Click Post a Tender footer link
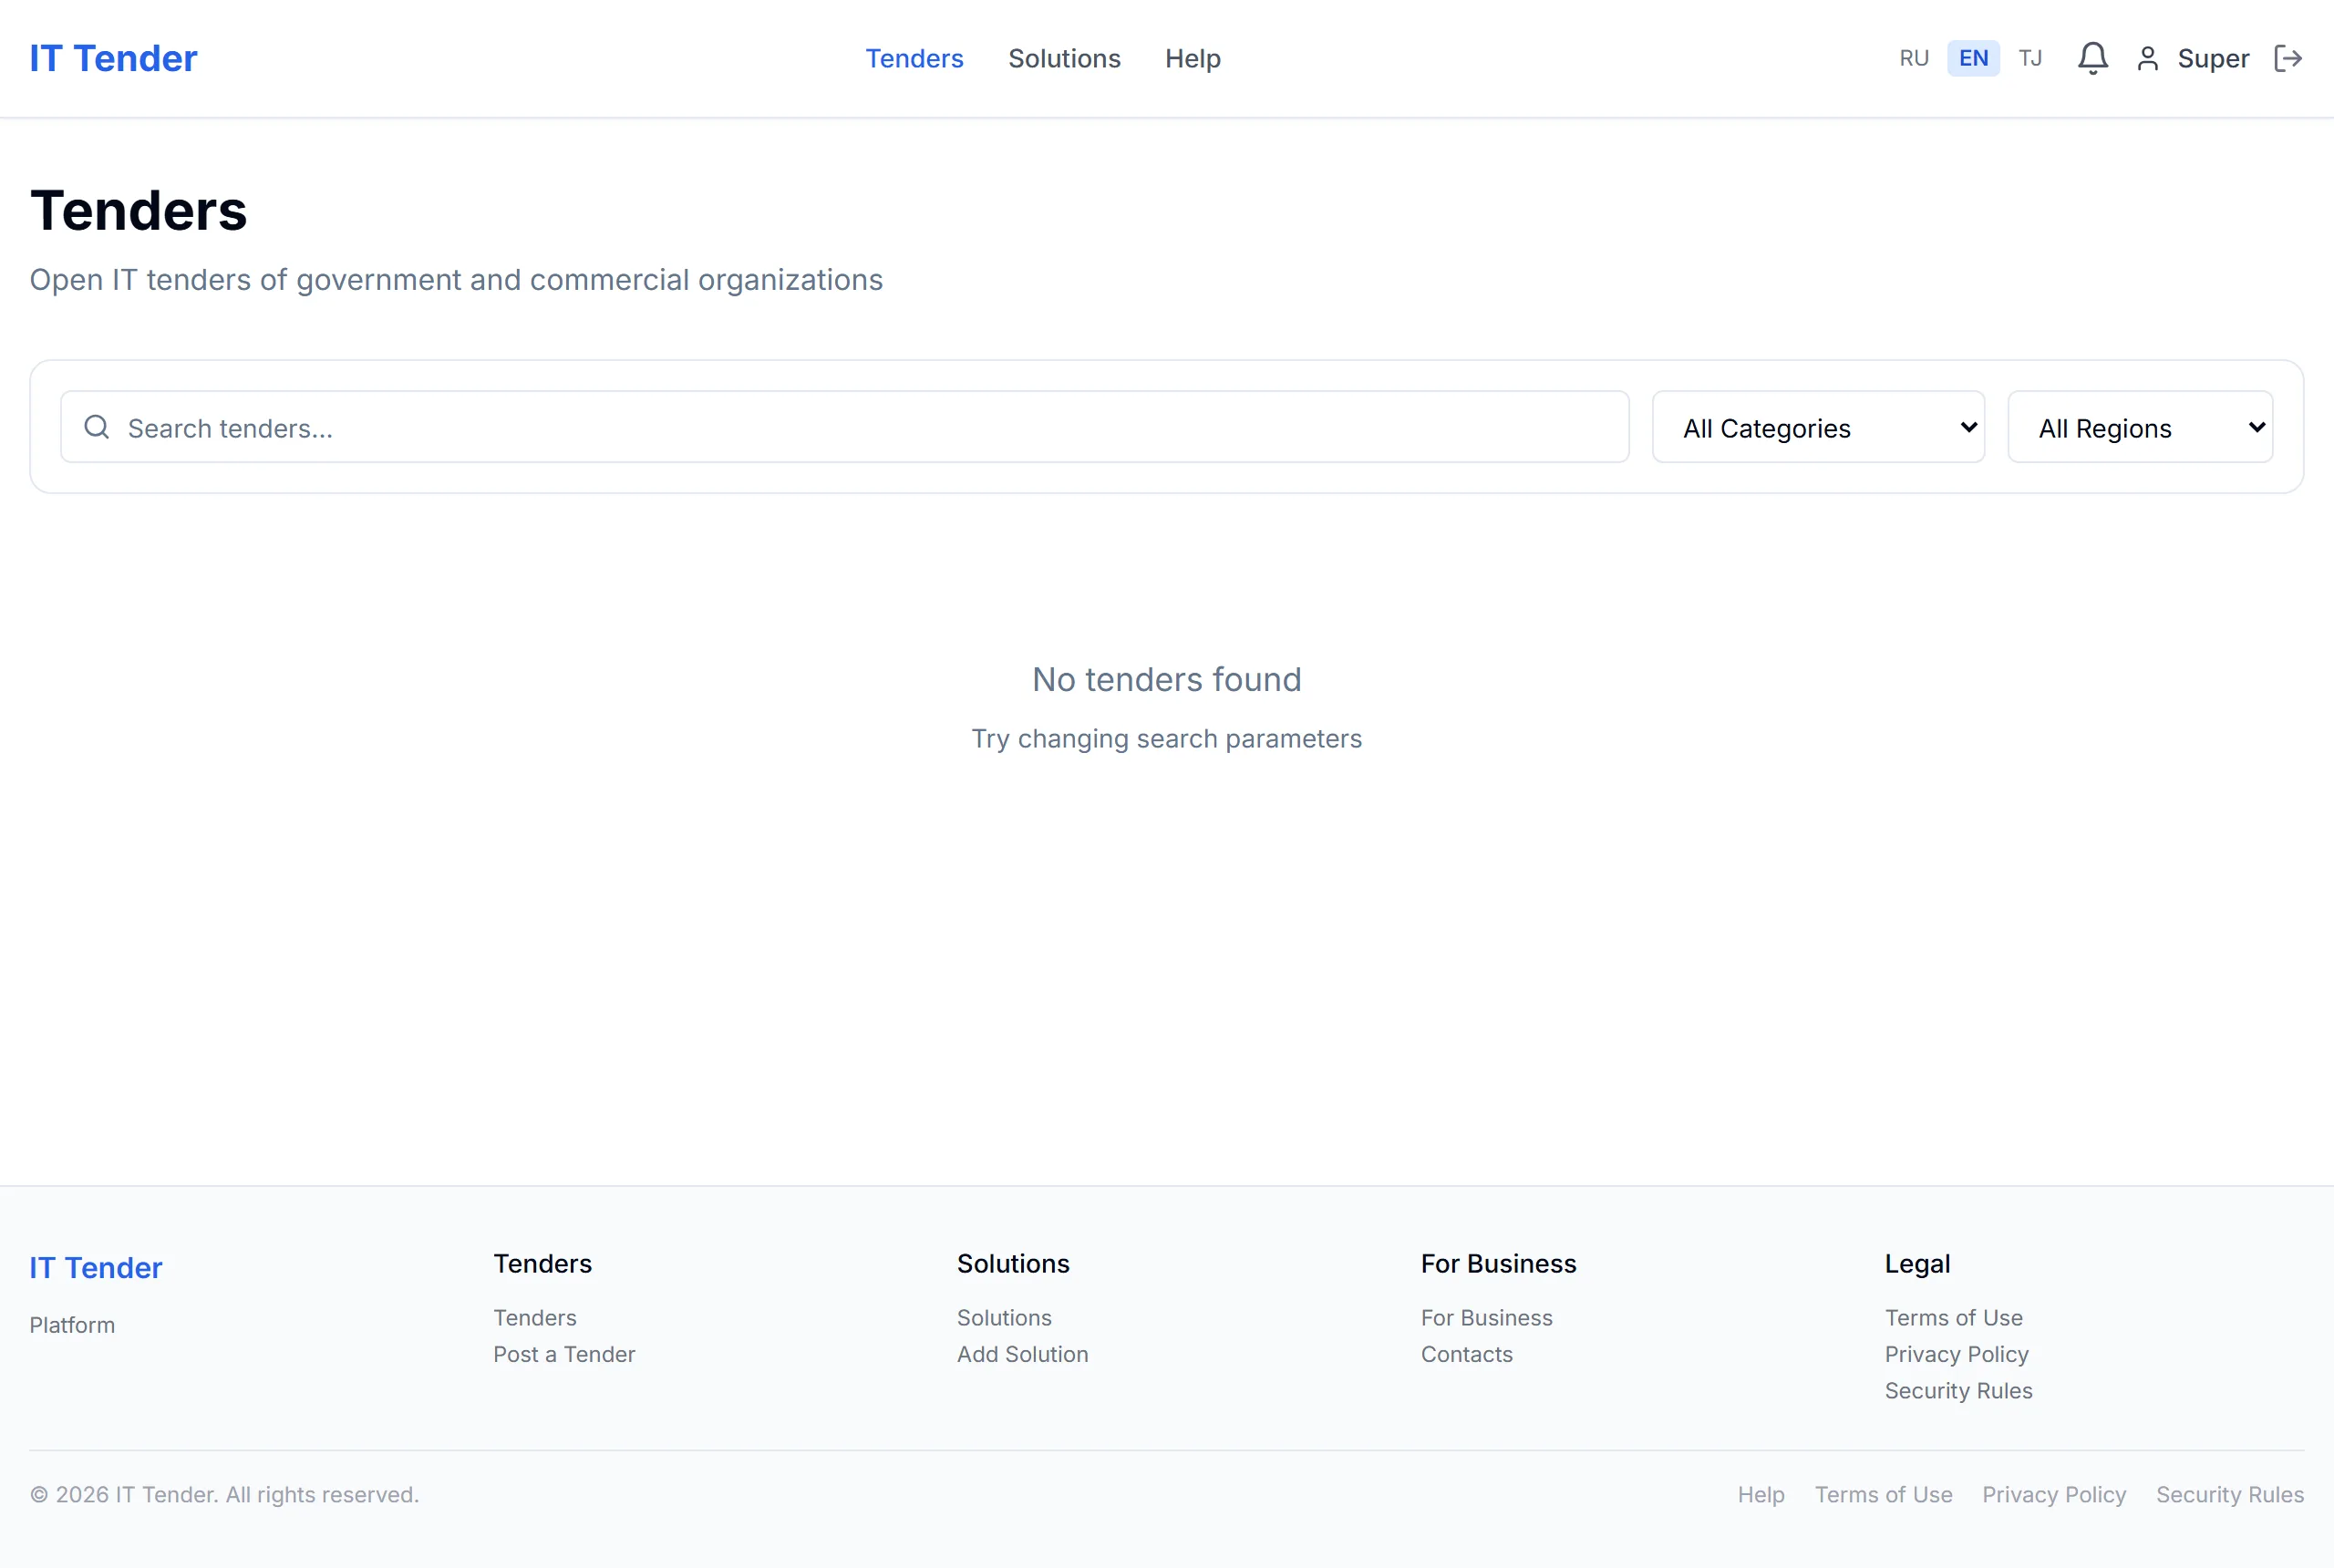 [564, 1354]
